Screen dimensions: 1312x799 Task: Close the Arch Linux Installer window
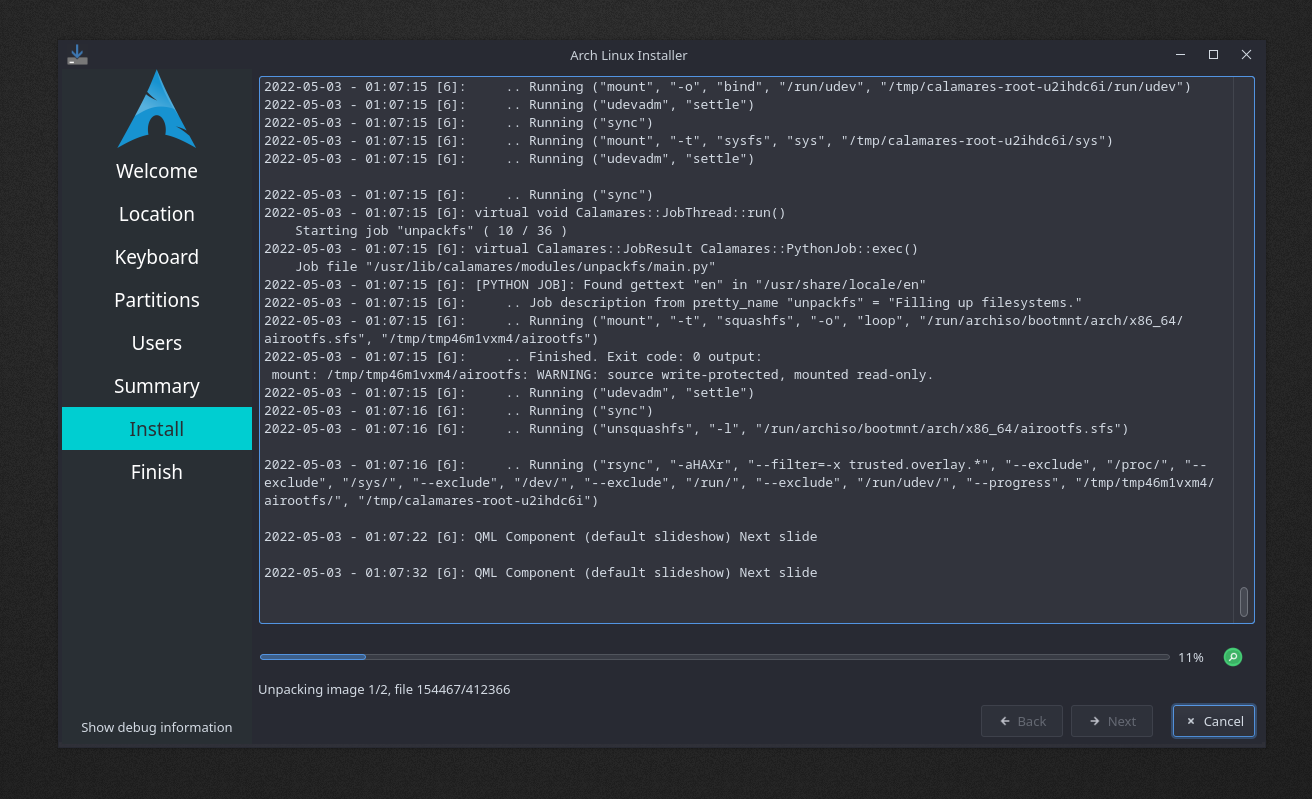click(1246, 55)
